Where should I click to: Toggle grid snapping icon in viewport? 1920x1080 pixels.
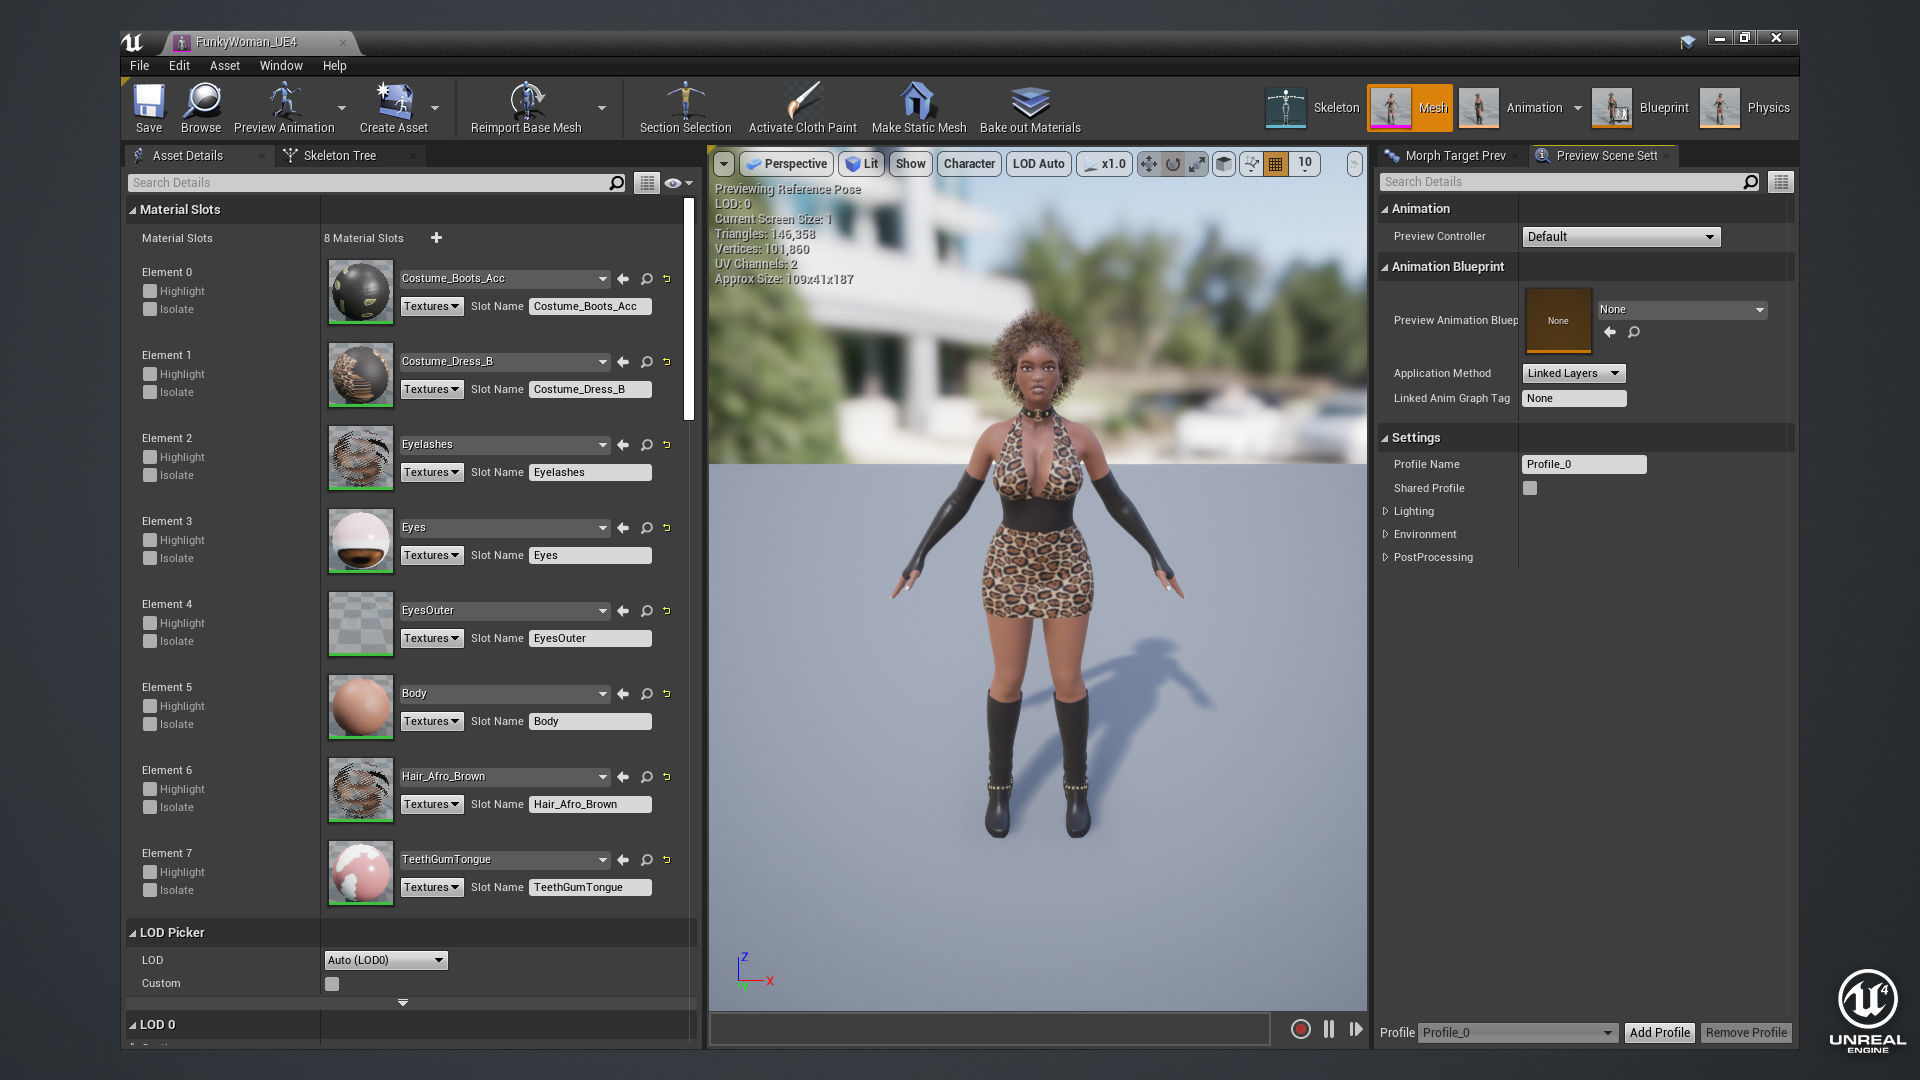1275,164
